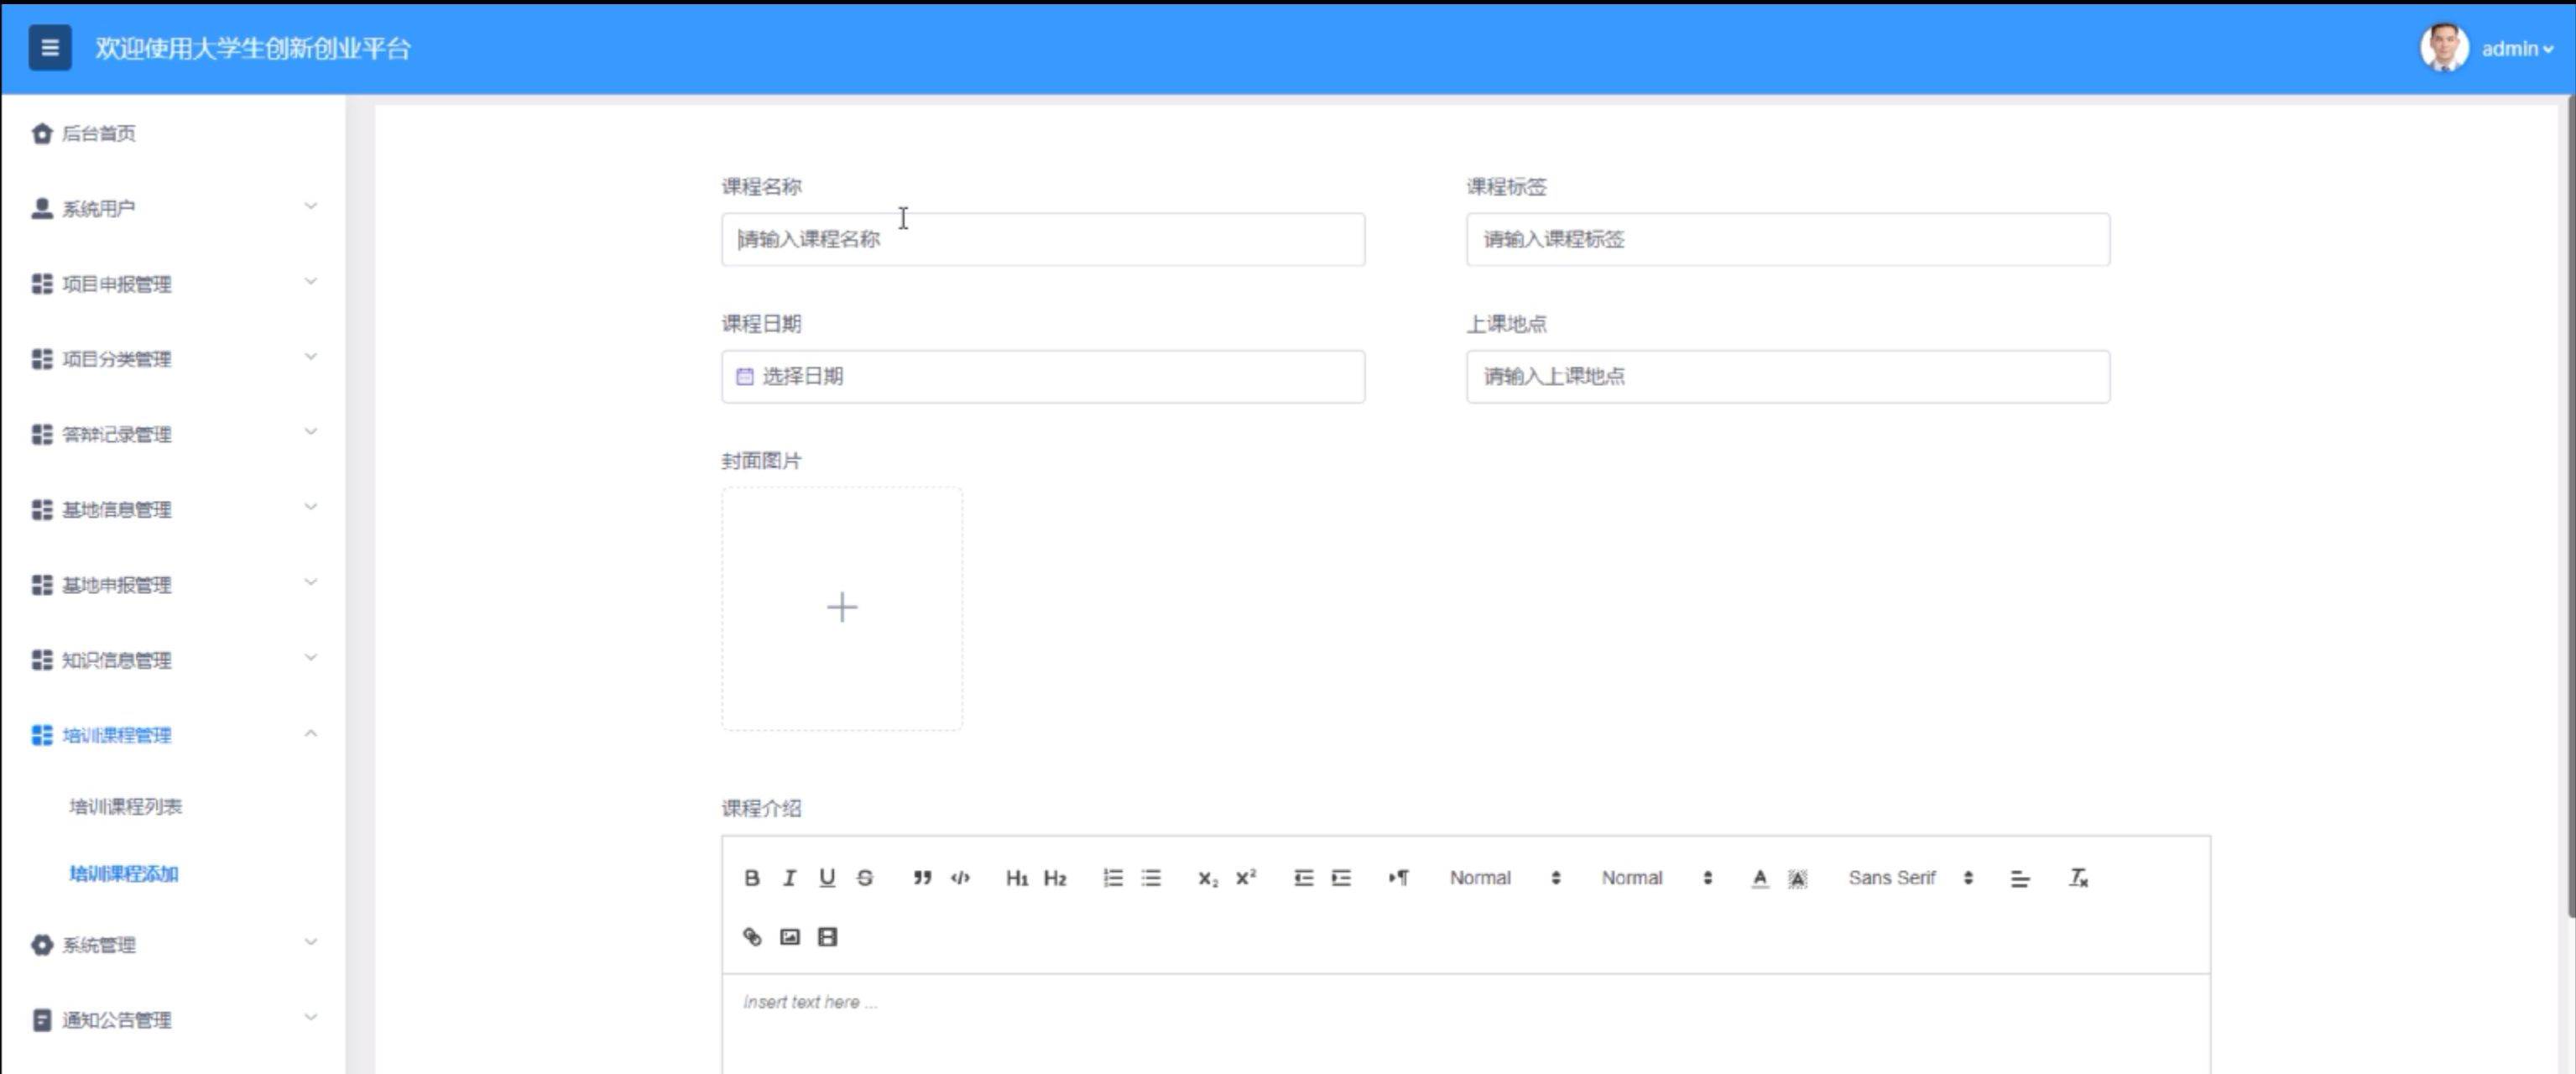The height and width of the screenshot is (1074, 2576).
Task: Apply italic formatting in editor
Action: click(x=789, y=878)
